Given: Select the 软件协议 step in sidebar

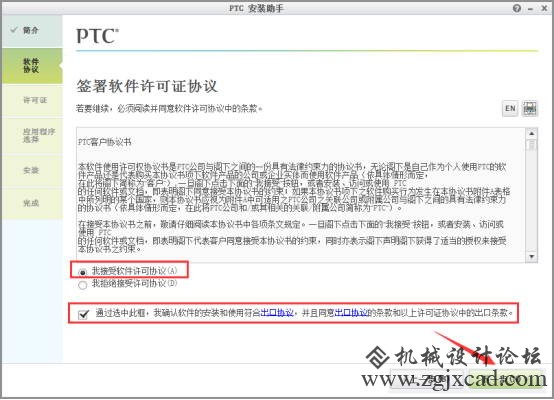Looking at the screenshot, I should pos(32,66).
